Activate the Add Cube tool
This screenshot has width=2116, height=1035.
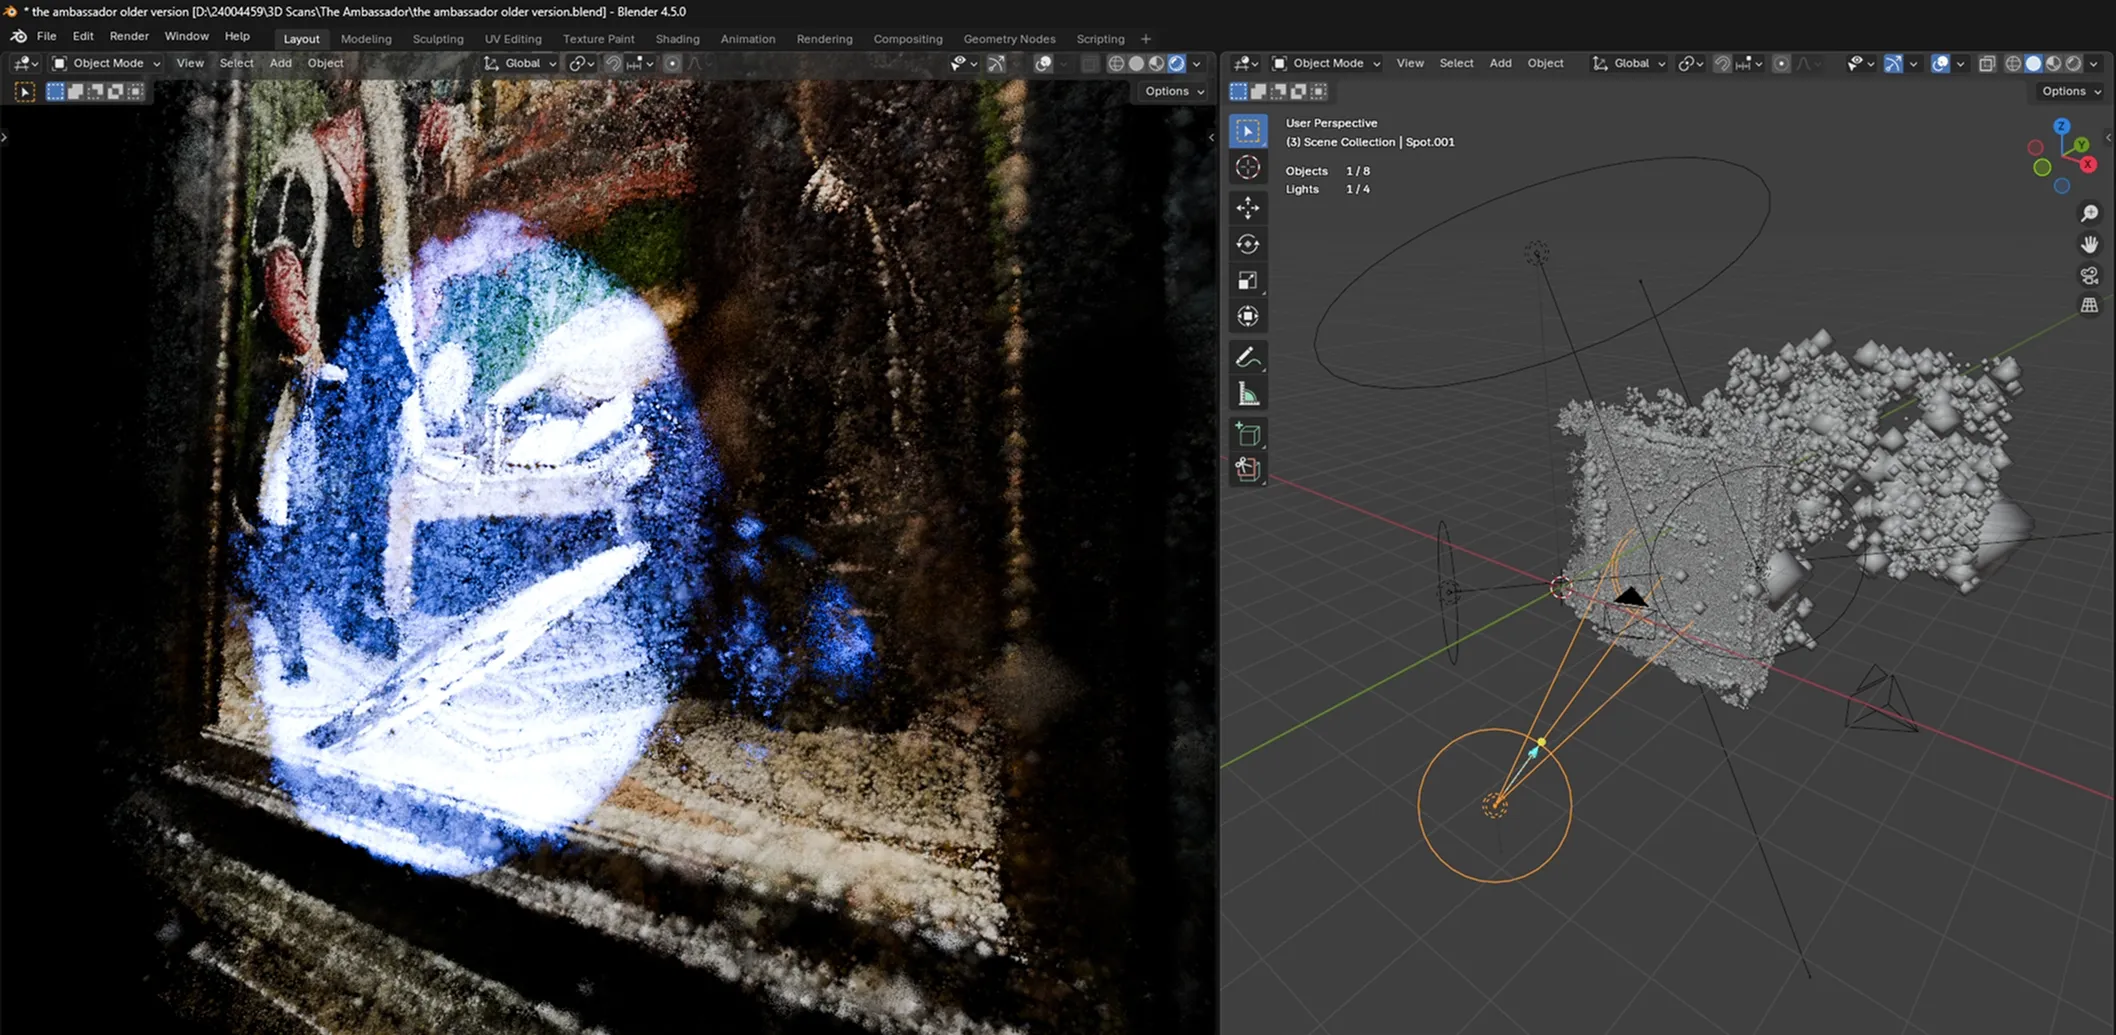1248,433
